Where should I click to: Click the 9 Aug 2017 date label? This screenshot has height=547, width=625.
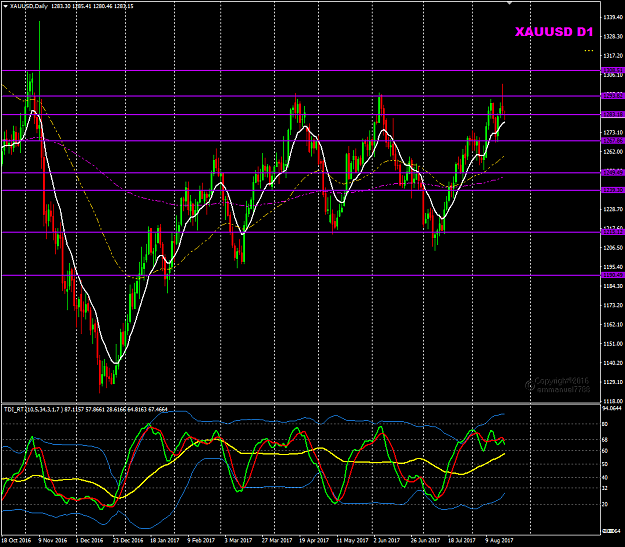click(x=499, y=541)
